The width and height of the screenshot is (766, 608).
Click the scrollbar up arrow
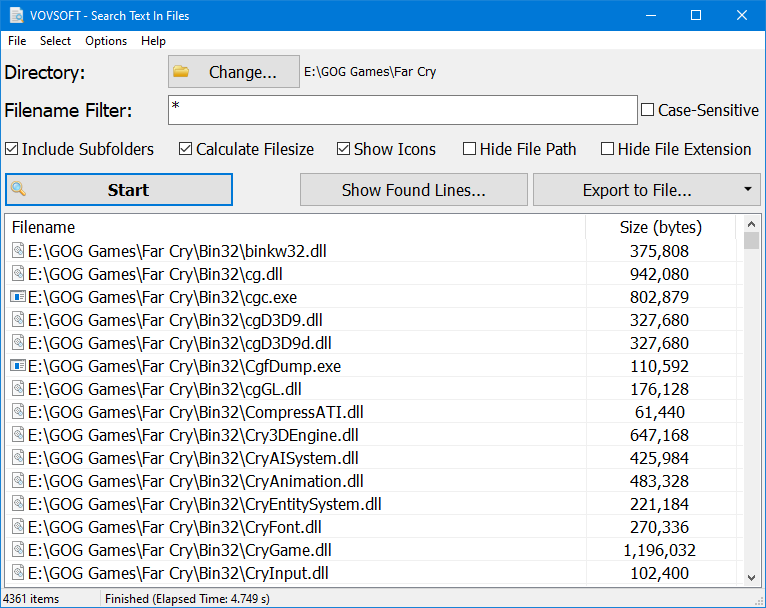(751, 224)
